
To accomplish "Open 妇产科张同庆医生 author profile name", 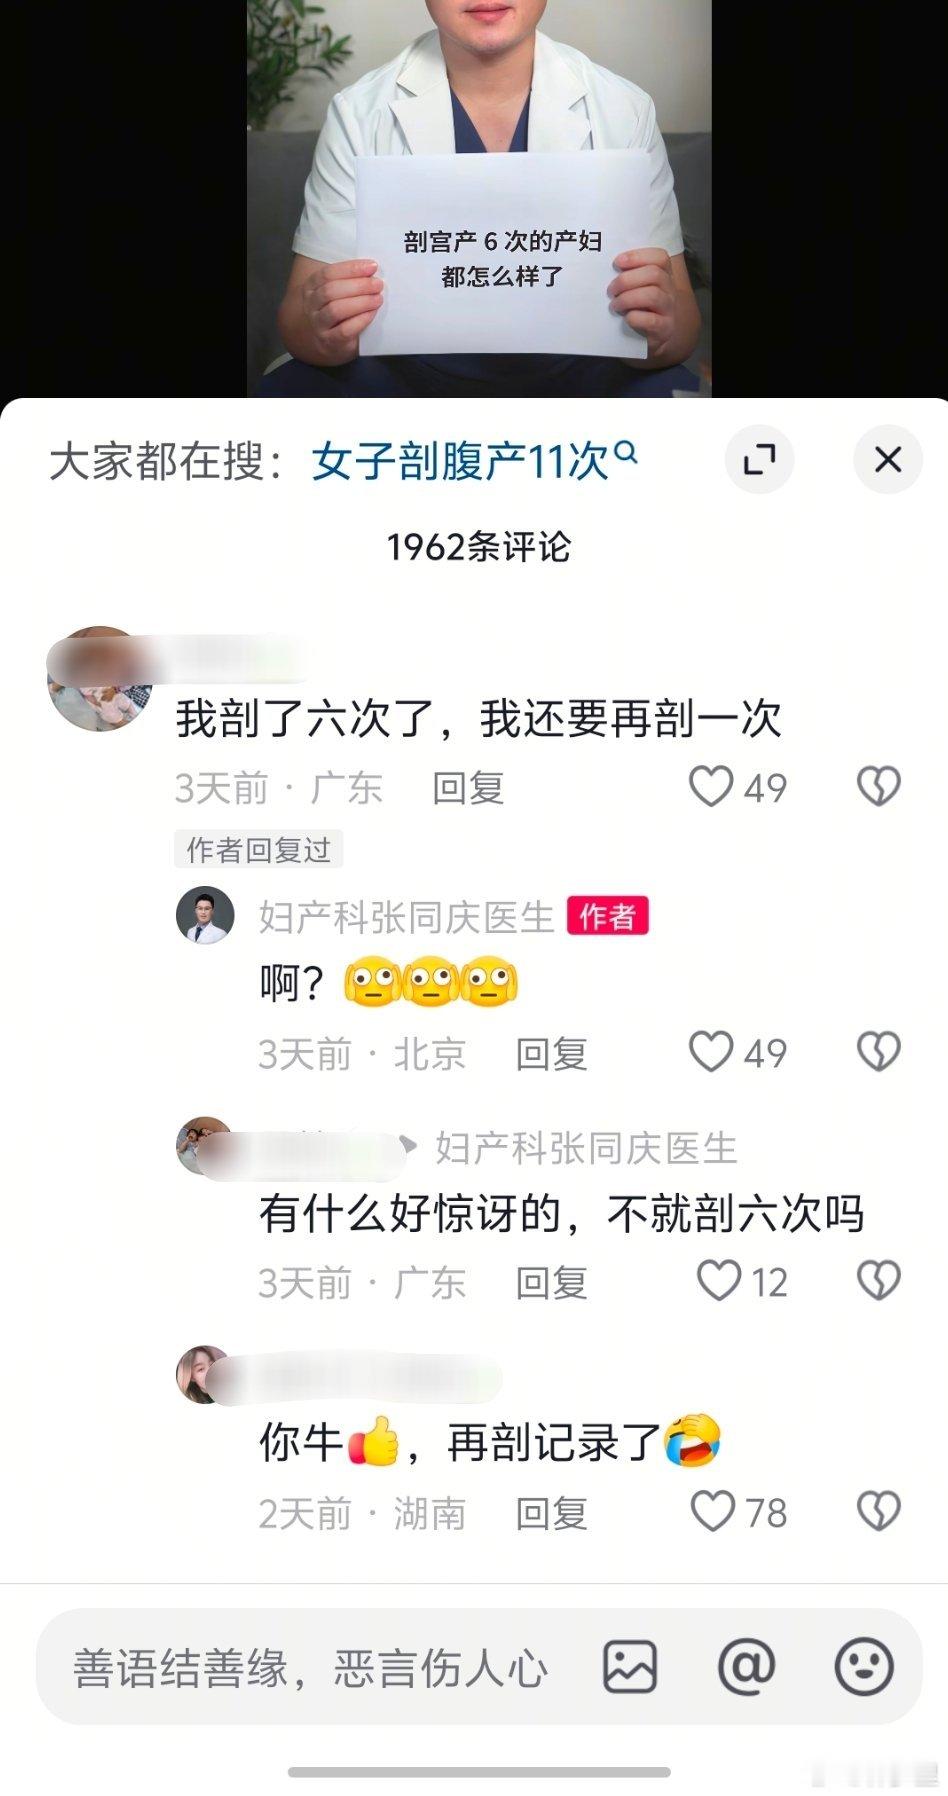I will (407, 917).
